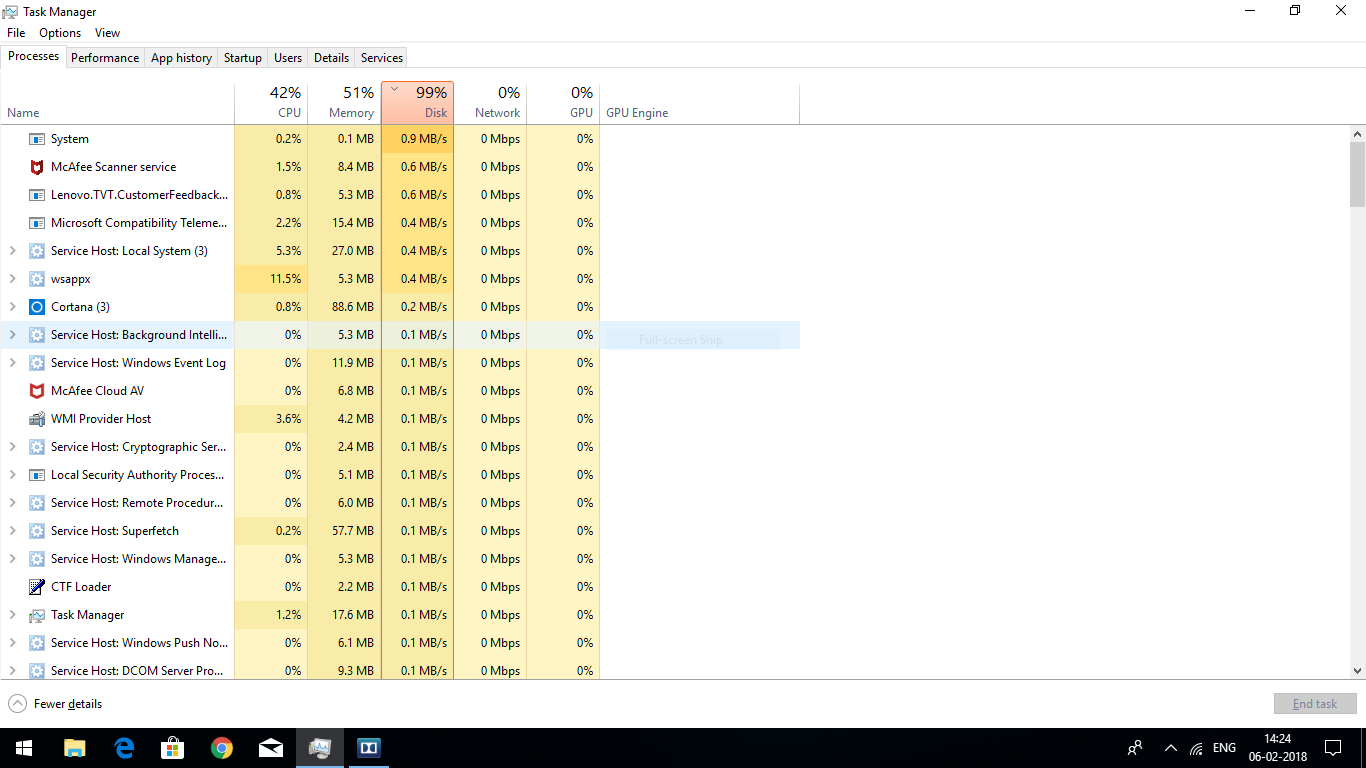Screen dimensions: 1366x768
Task: Click the Cortana circle icon
Action: (x=37, y=307)
